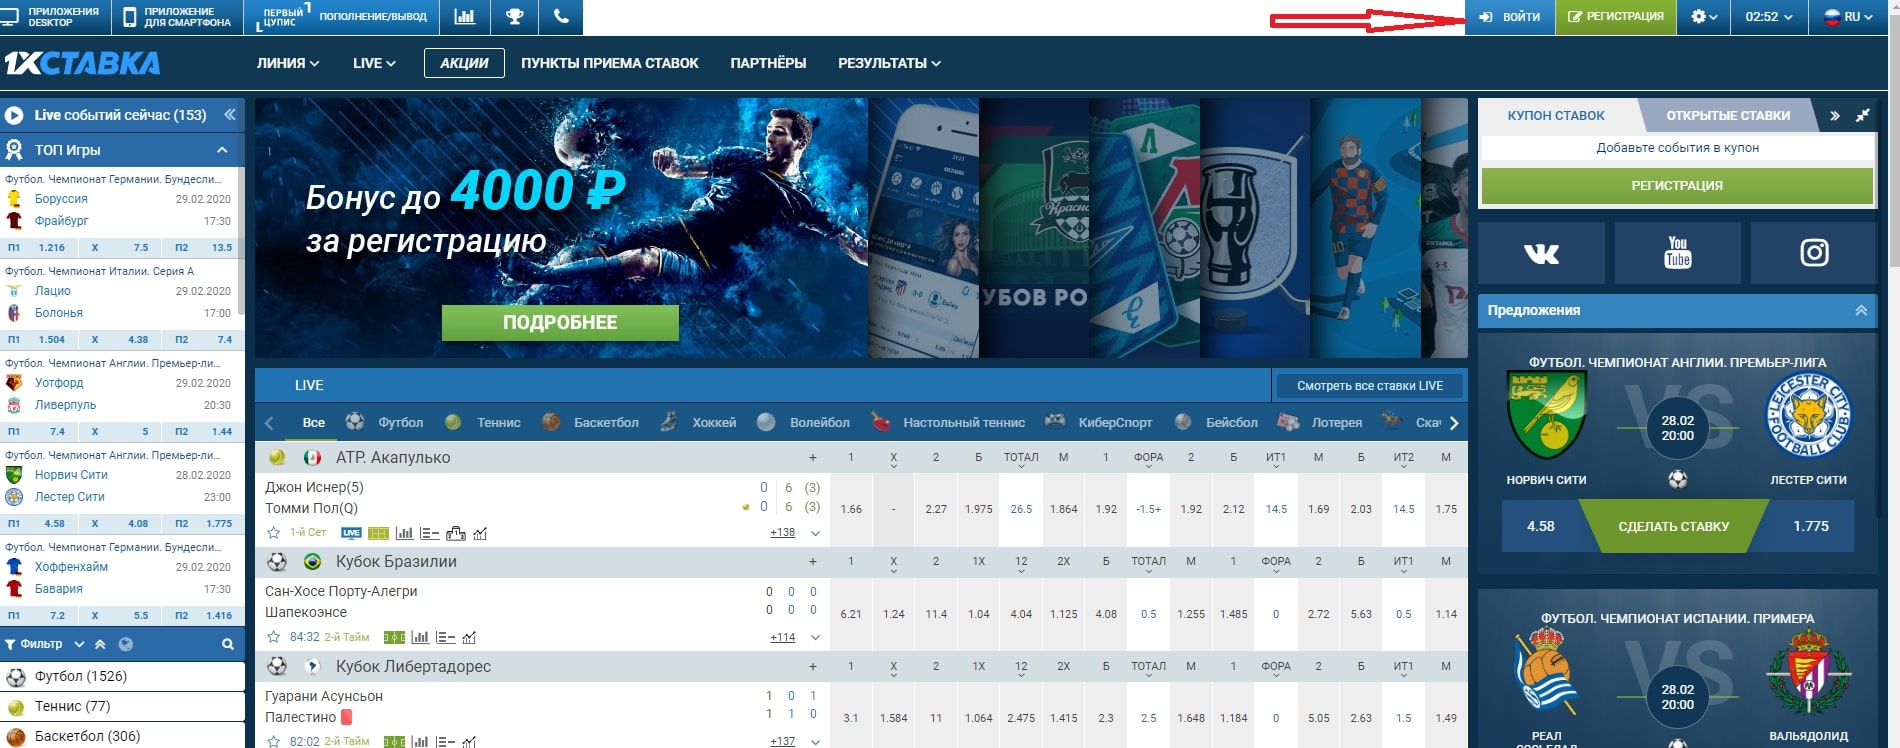Screen dimensions: 1900x748
Task: Open the RU language dropdown
Action: pos(1848,17)
